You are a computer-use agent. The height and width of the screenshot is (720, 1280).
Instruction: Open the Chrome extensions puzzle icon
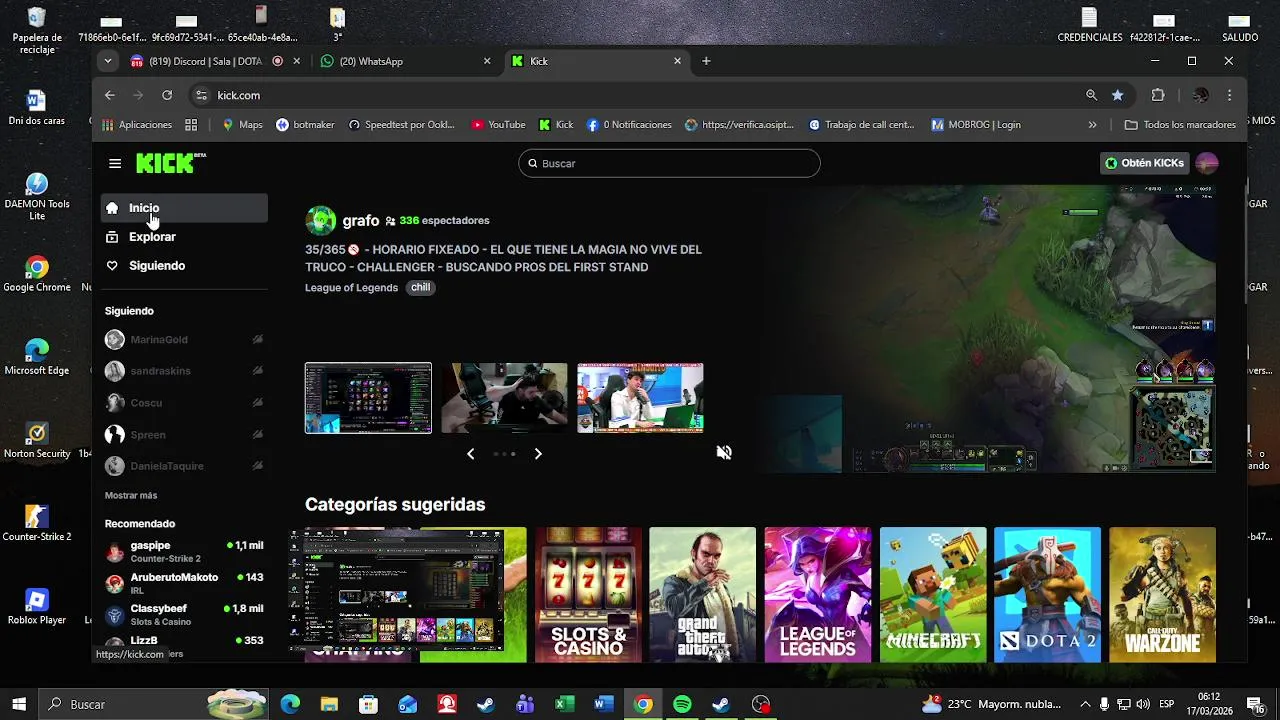pyautogui.click(x=1158, y=95)
